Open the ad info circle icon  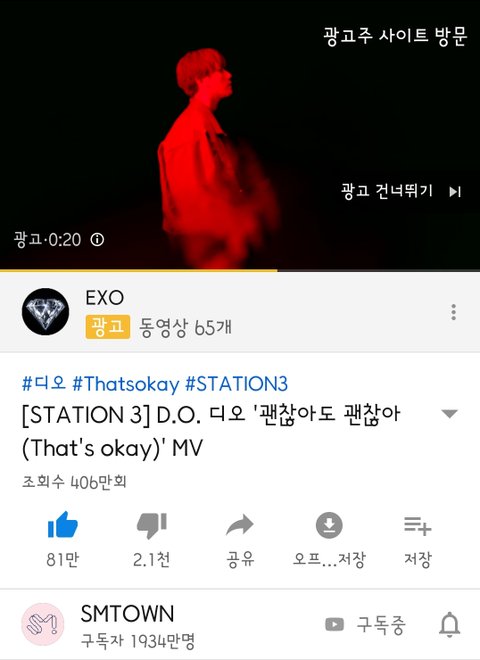pos(97,240)
